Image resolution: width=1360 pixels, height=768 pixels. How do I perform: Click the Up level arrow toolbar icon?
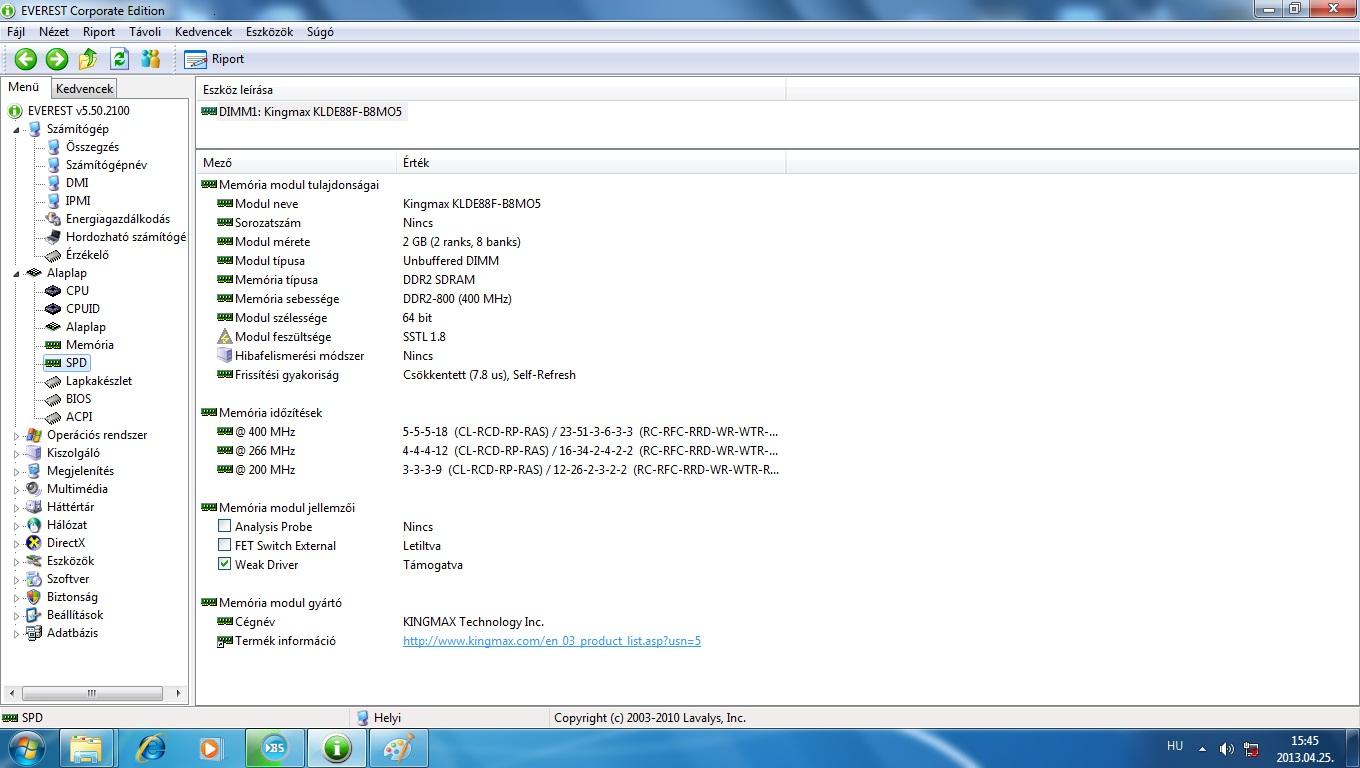(88, 59)
